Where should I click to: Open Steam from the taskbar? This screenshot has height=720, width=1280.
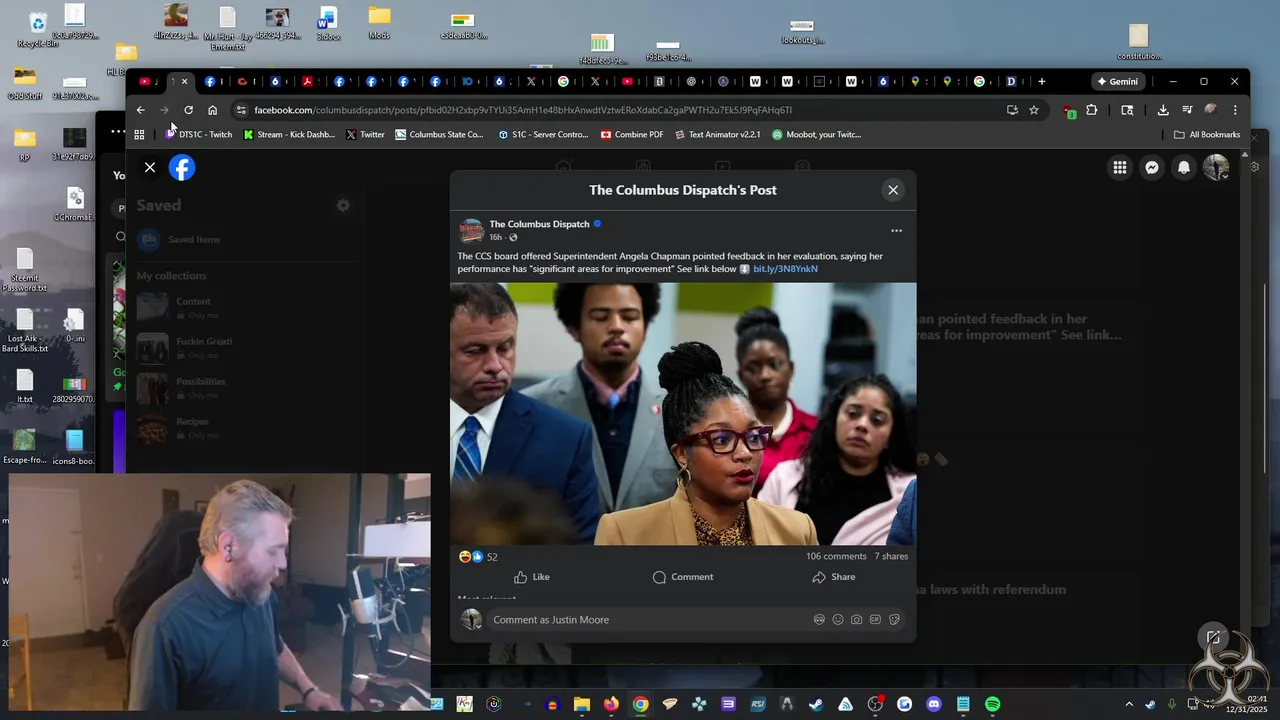tap(816, 705)
